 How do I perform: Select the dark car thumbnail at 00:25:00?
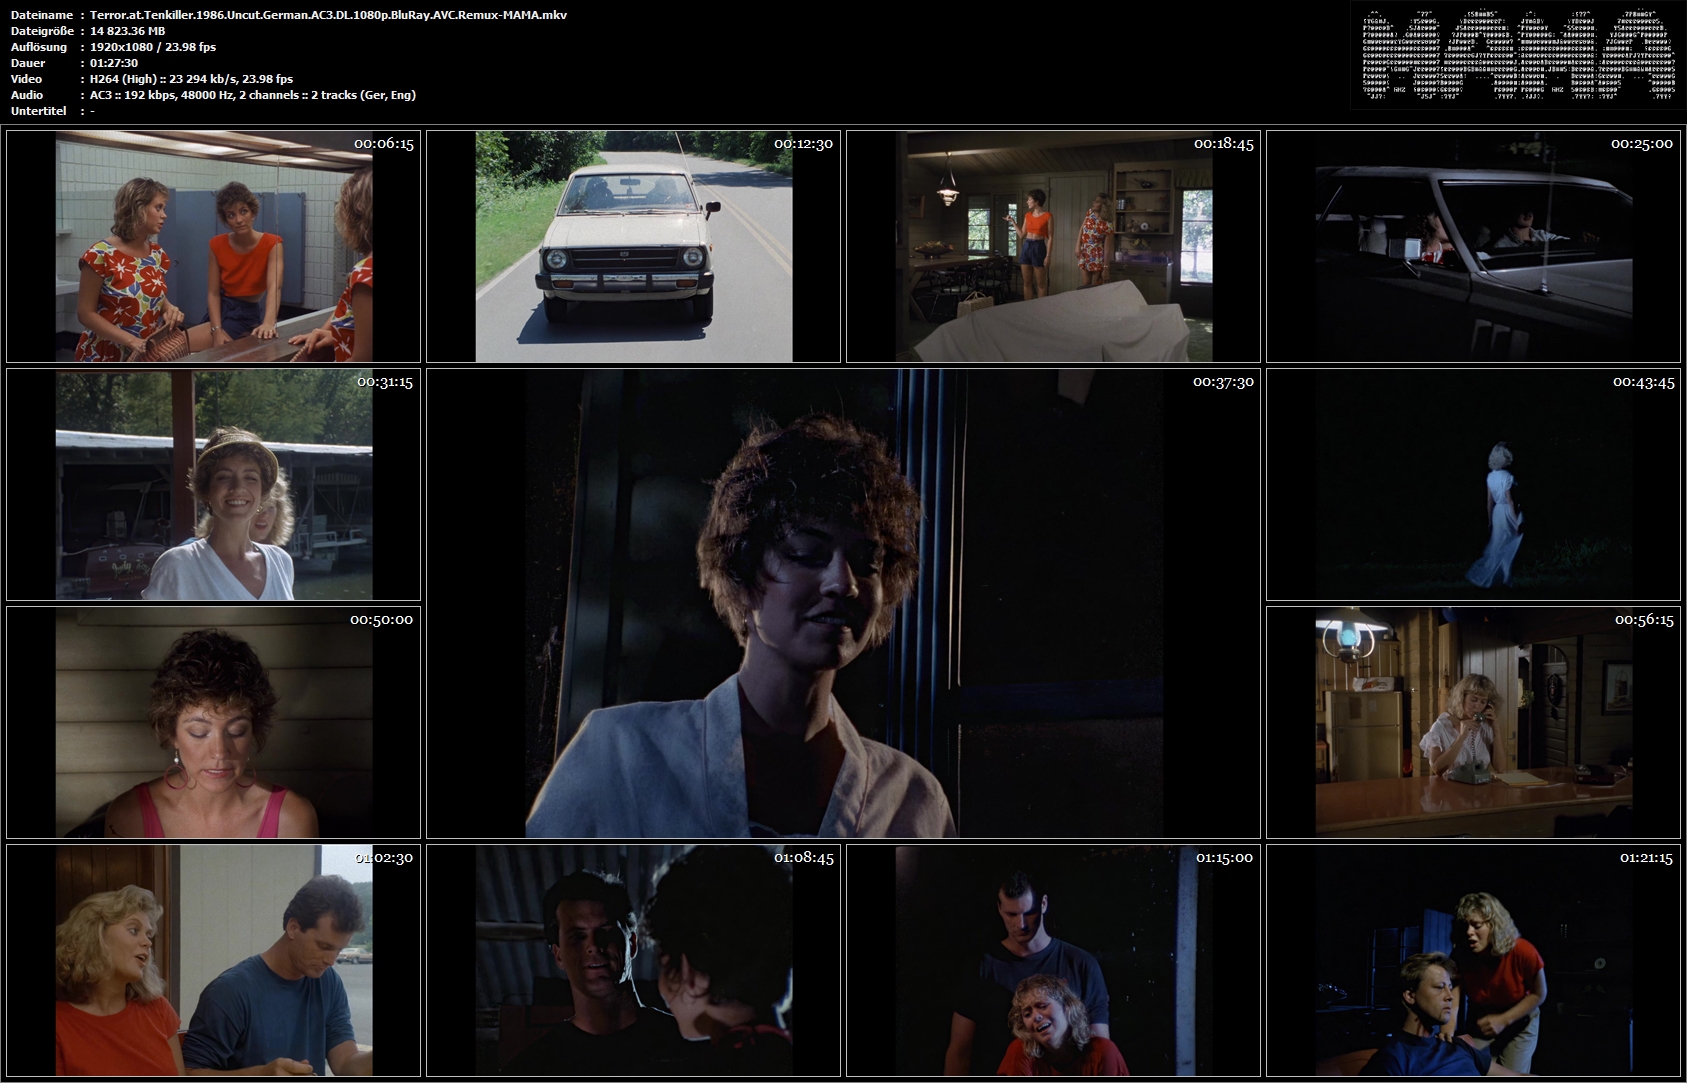click(x=1473, y=246)
